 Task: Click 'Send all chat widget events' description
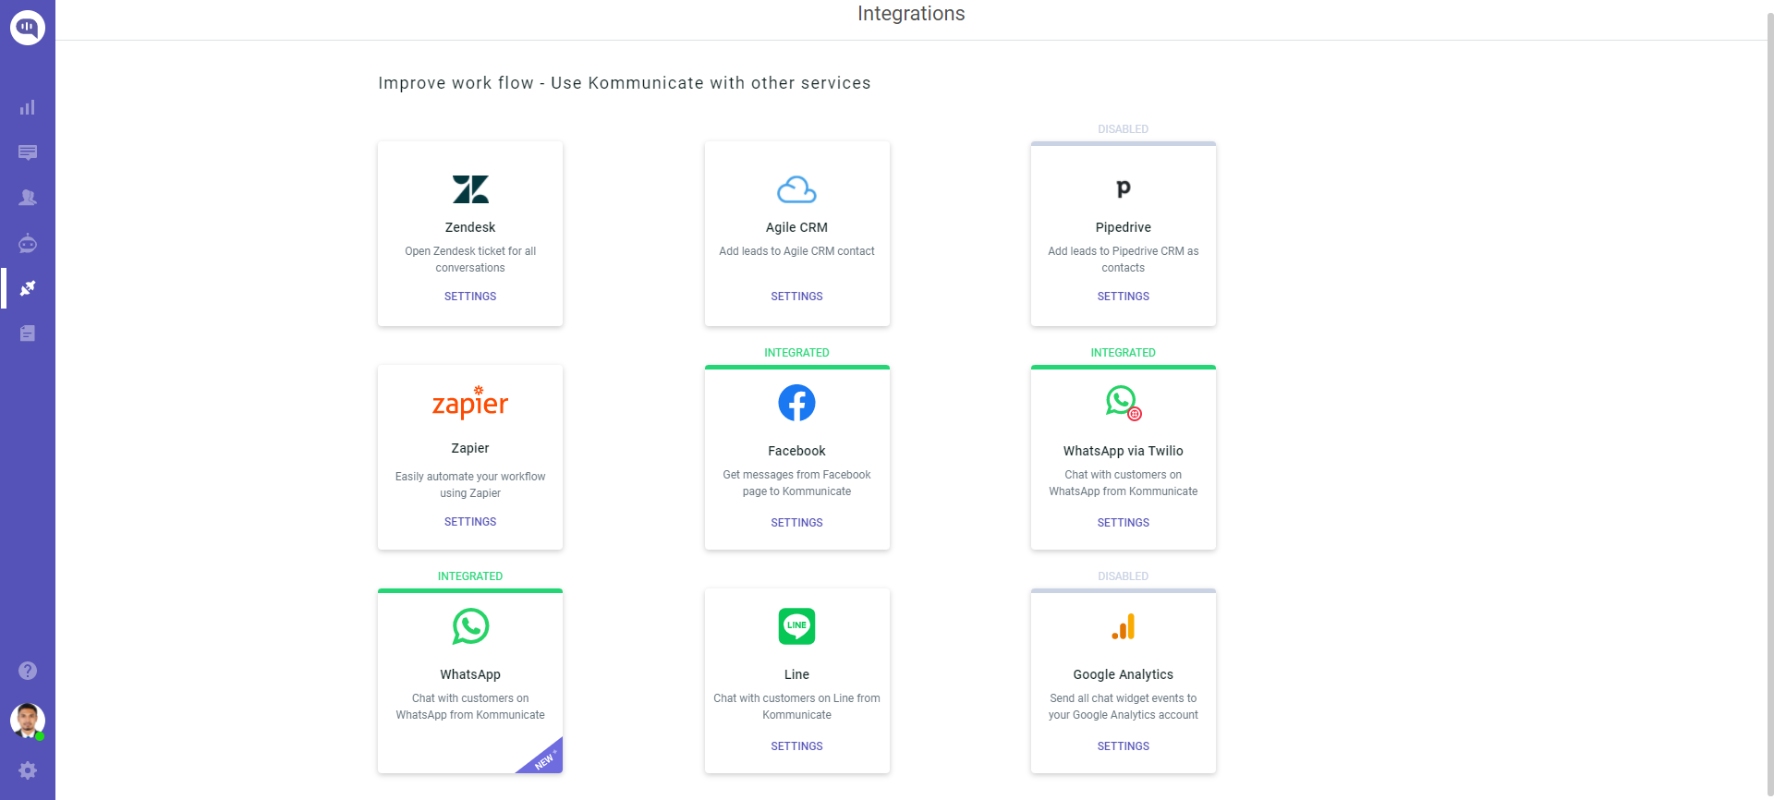point(1123,706)
